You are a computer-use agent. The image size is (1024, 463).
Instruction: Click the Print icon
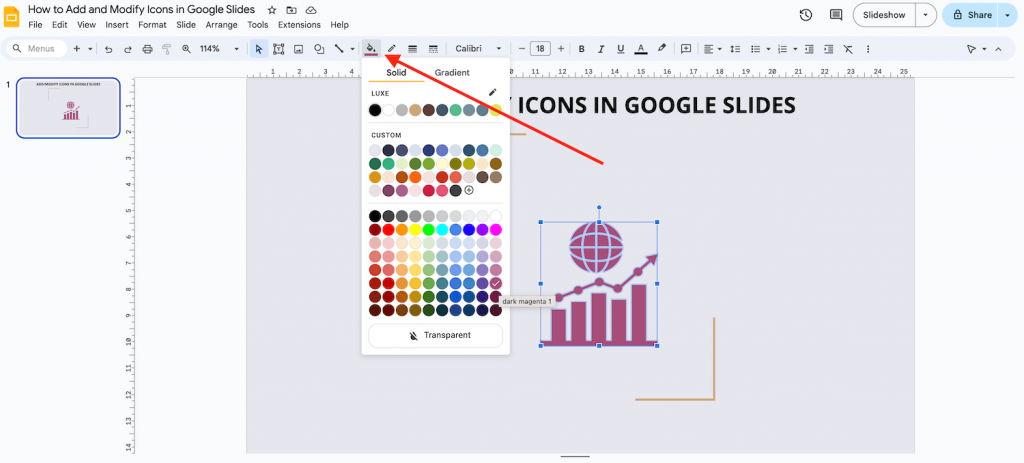148,49
